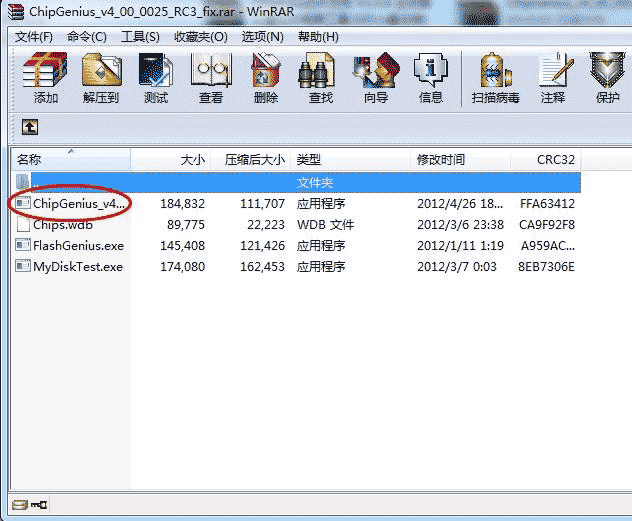Sort by Size (大小) column header
Screen dimensions: 632x521
point(171,160)
